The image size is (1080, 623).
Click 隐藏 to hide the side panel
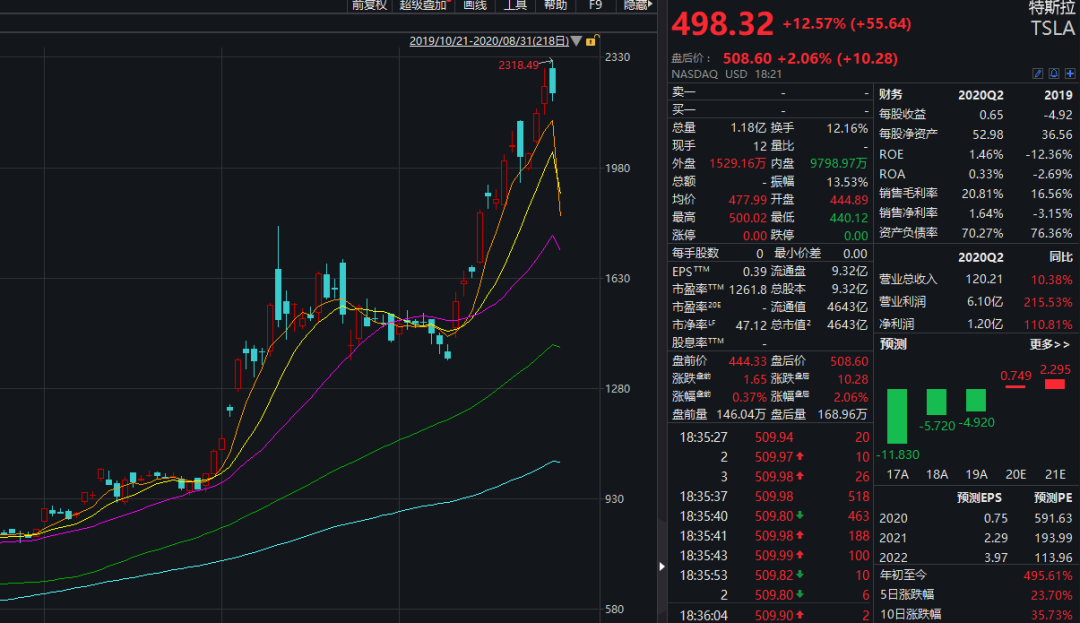637,6
